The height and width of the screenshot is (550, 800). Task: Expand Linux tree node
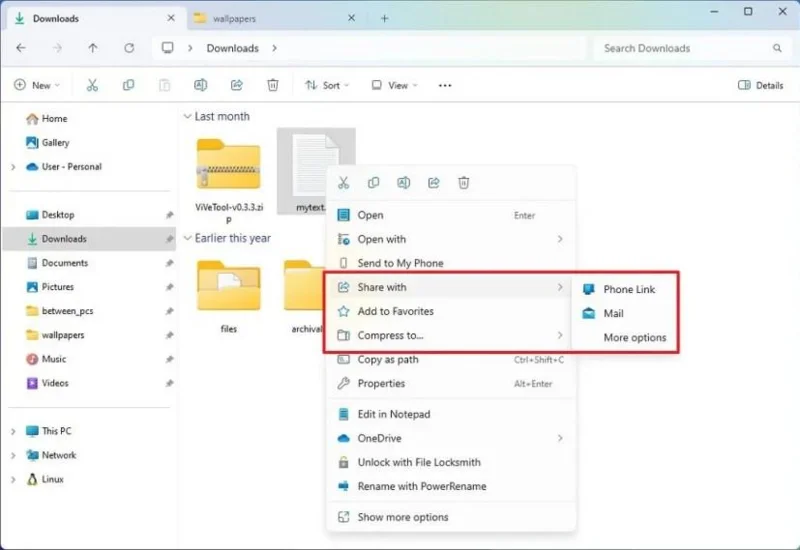(13, 479)
